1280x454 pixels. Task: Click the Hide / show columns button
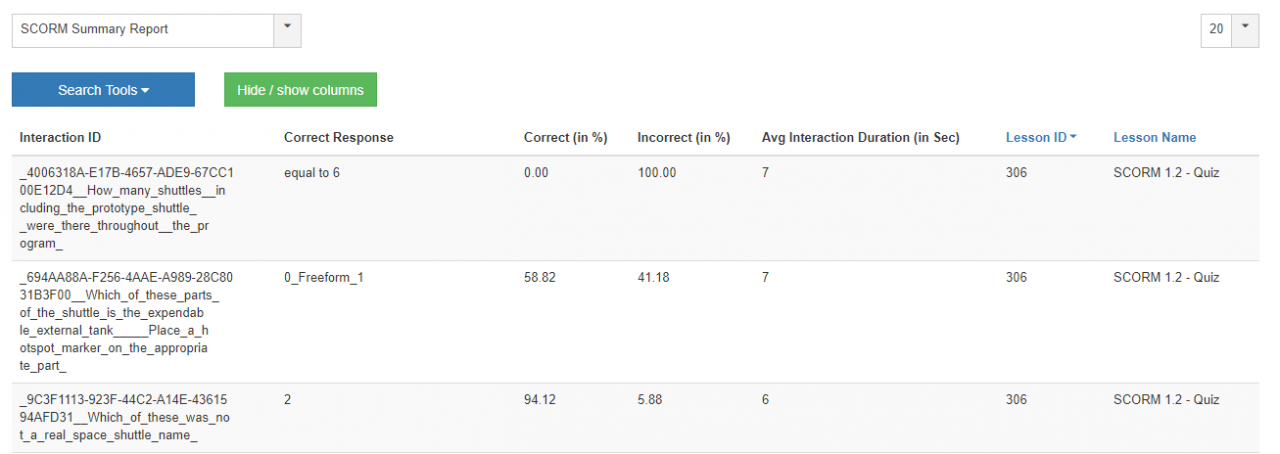[300, 90]
